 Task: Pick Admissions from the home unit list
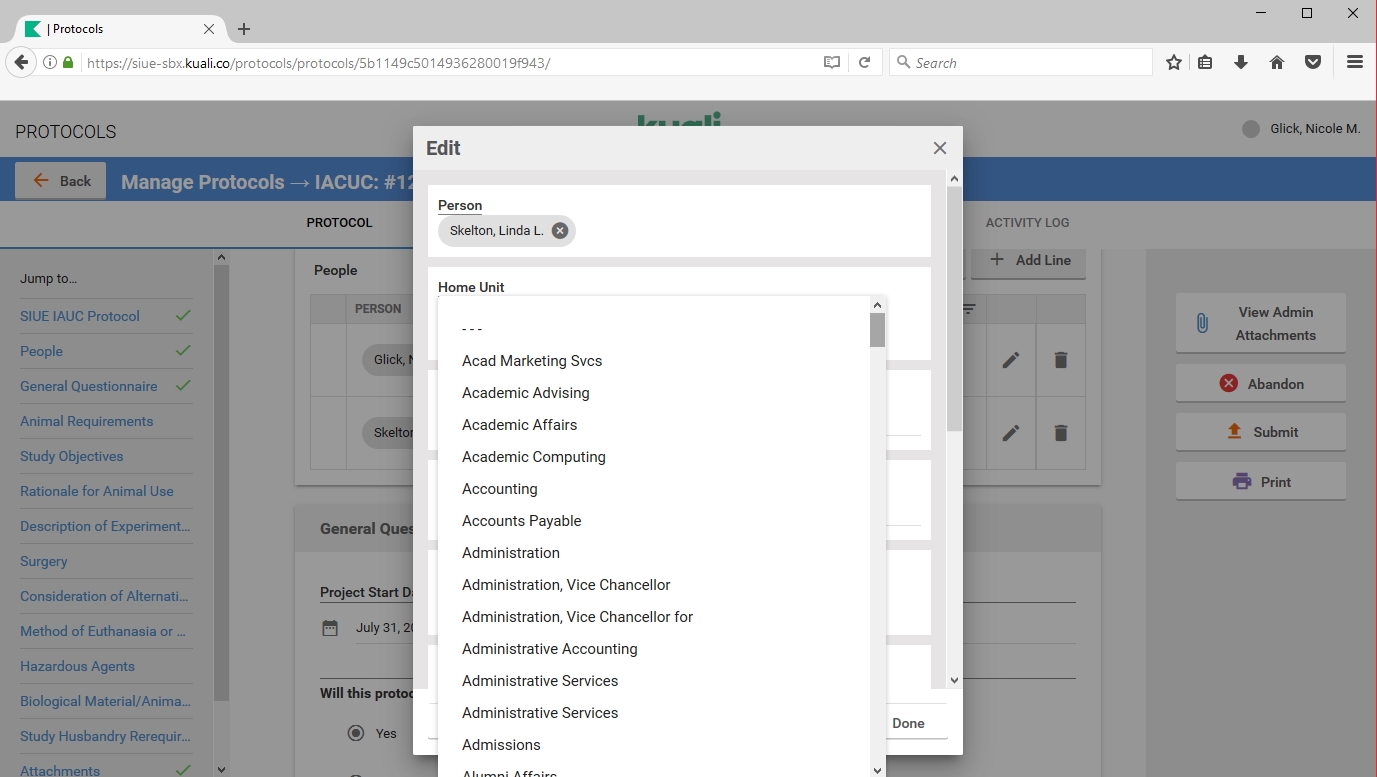click(501, 745)
